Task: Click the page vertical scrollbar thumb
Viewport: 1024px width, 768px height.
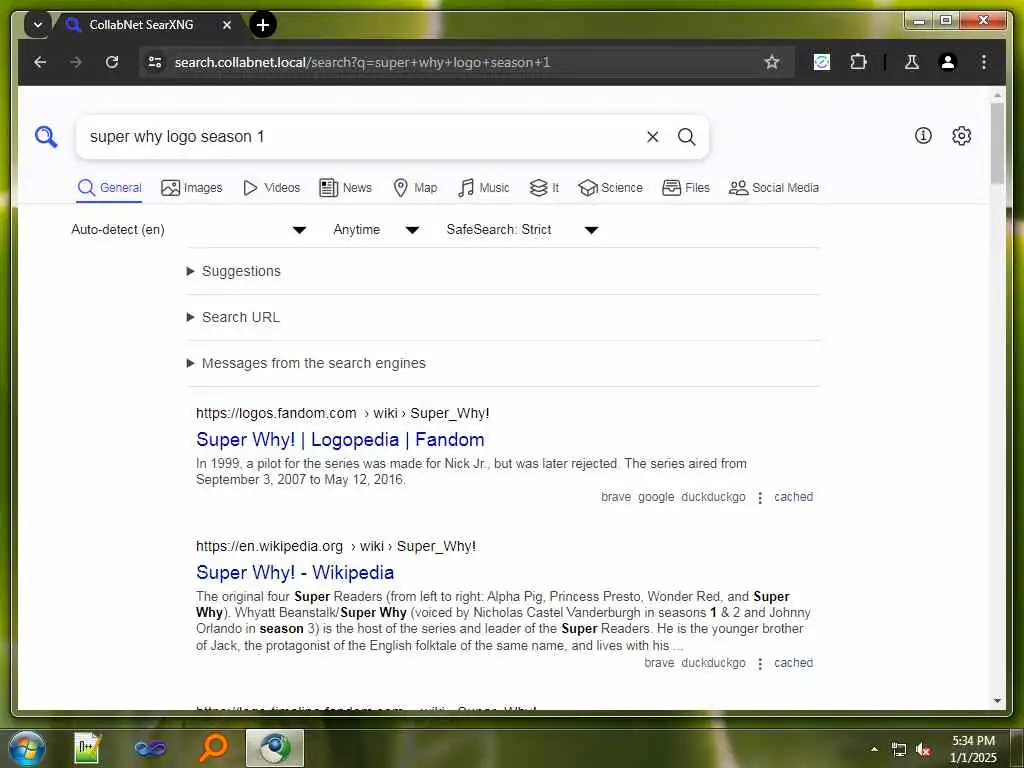Action: (997, 142)
